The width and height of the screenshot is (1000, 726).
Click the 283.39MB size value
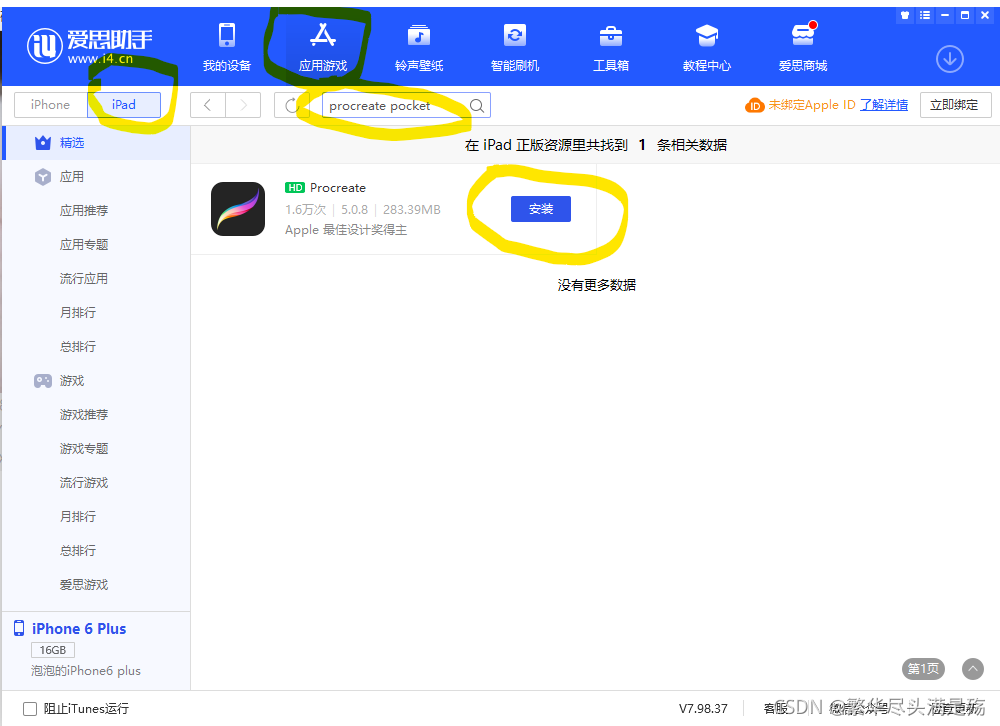(x=411, y=210)
